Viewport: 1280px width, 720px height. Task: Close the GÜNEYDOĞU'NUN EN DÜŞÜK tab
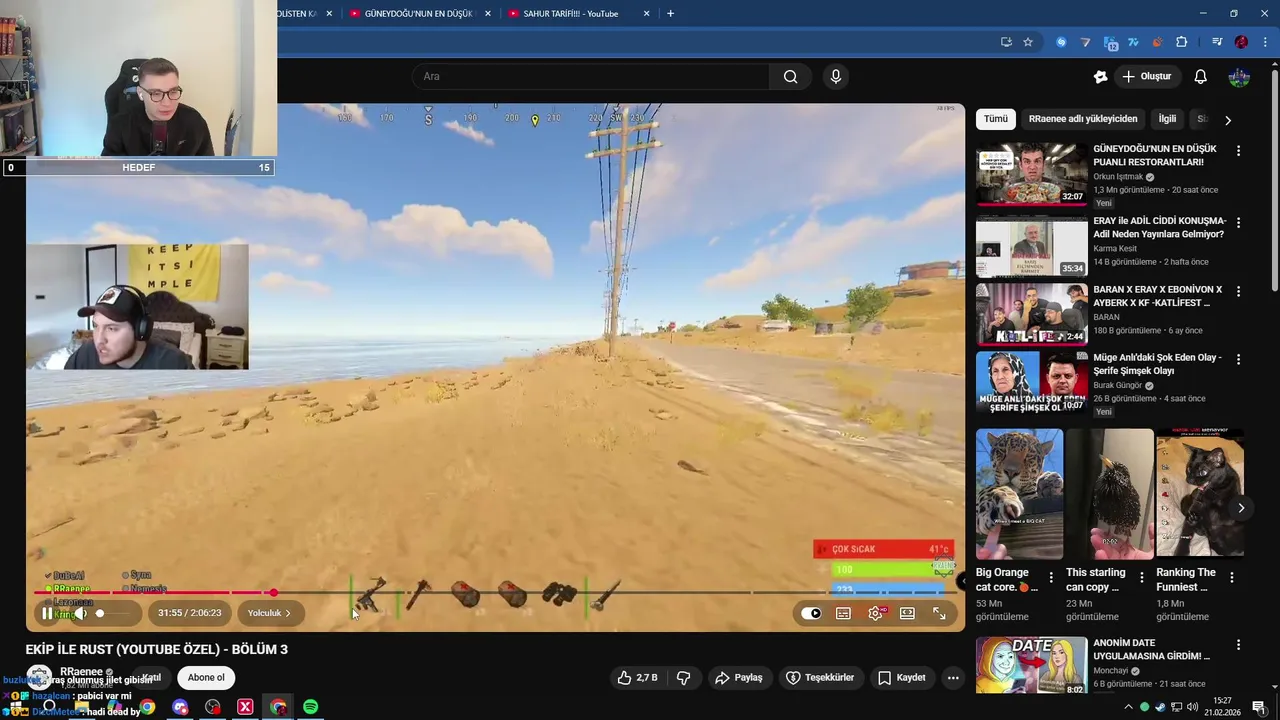tap(488, 14)
